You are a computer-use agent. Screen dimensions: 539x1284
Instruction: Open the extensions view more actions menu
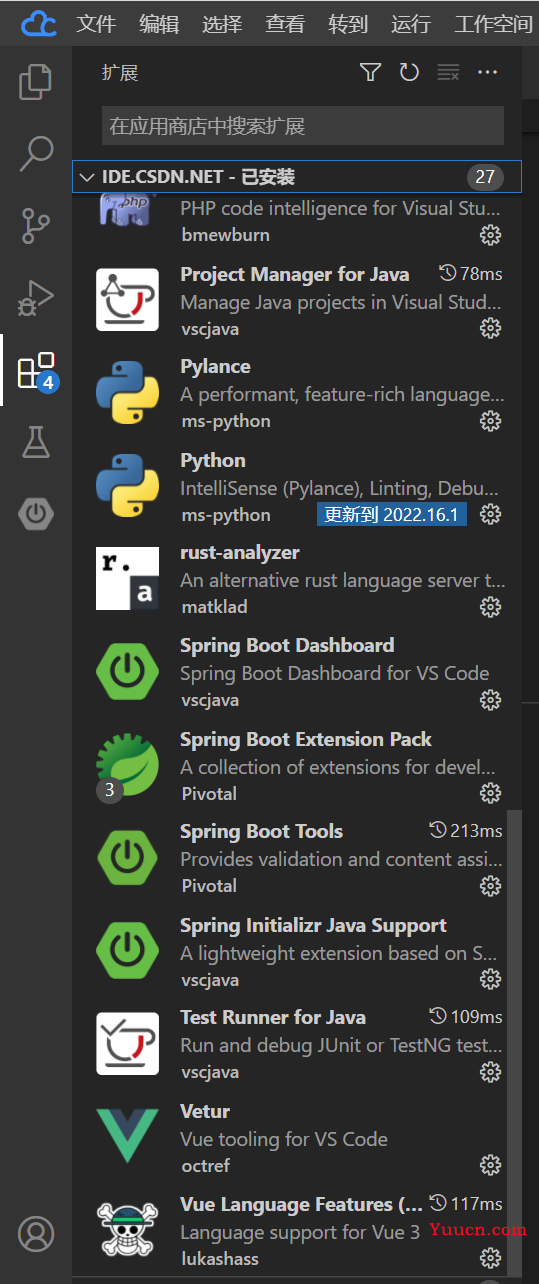coord(488,72)
